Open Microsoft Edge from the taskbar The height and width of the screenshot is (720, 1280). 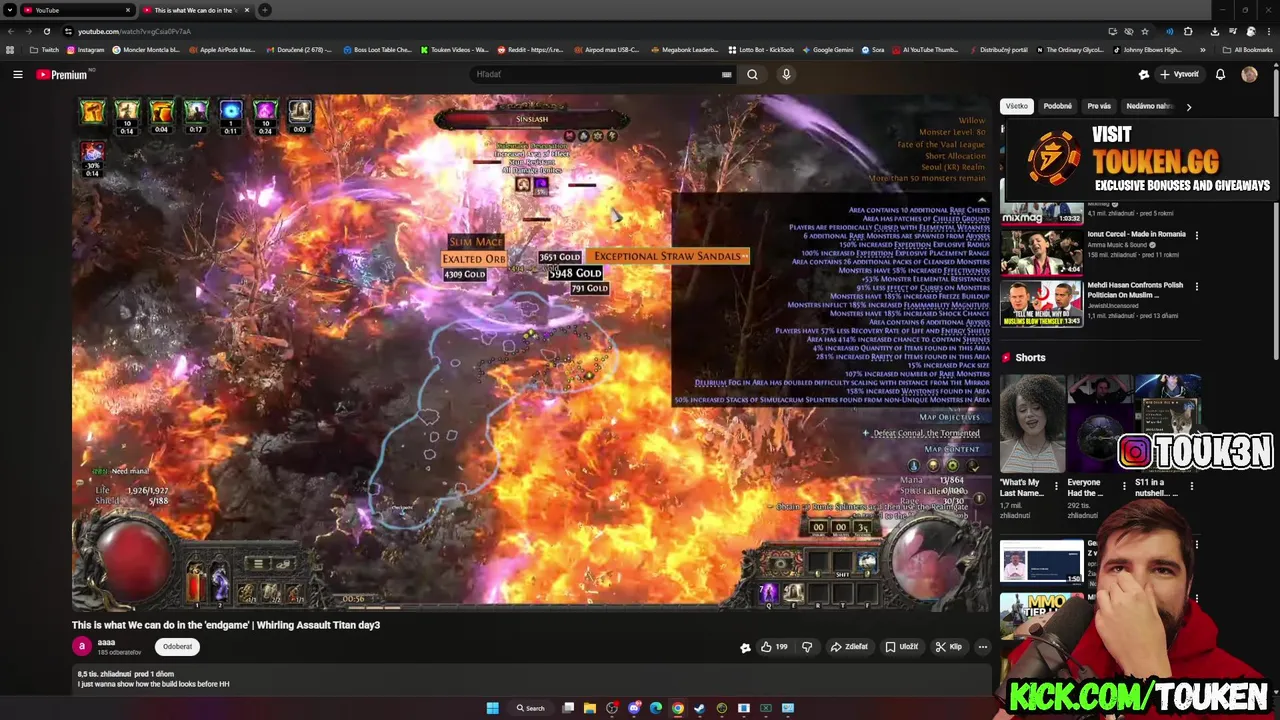coord(656,708)
